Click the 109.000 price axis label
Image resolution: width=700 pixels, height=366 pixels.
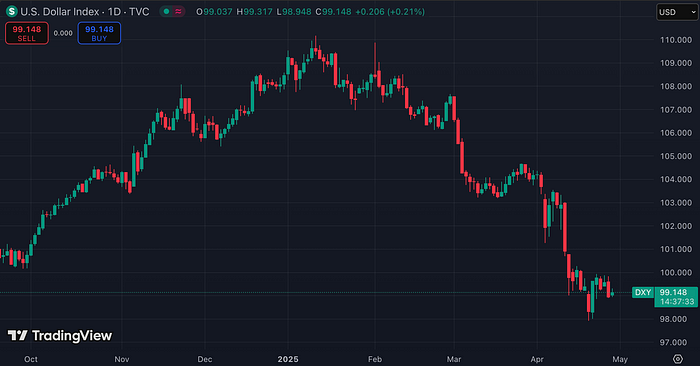(676, 63)
